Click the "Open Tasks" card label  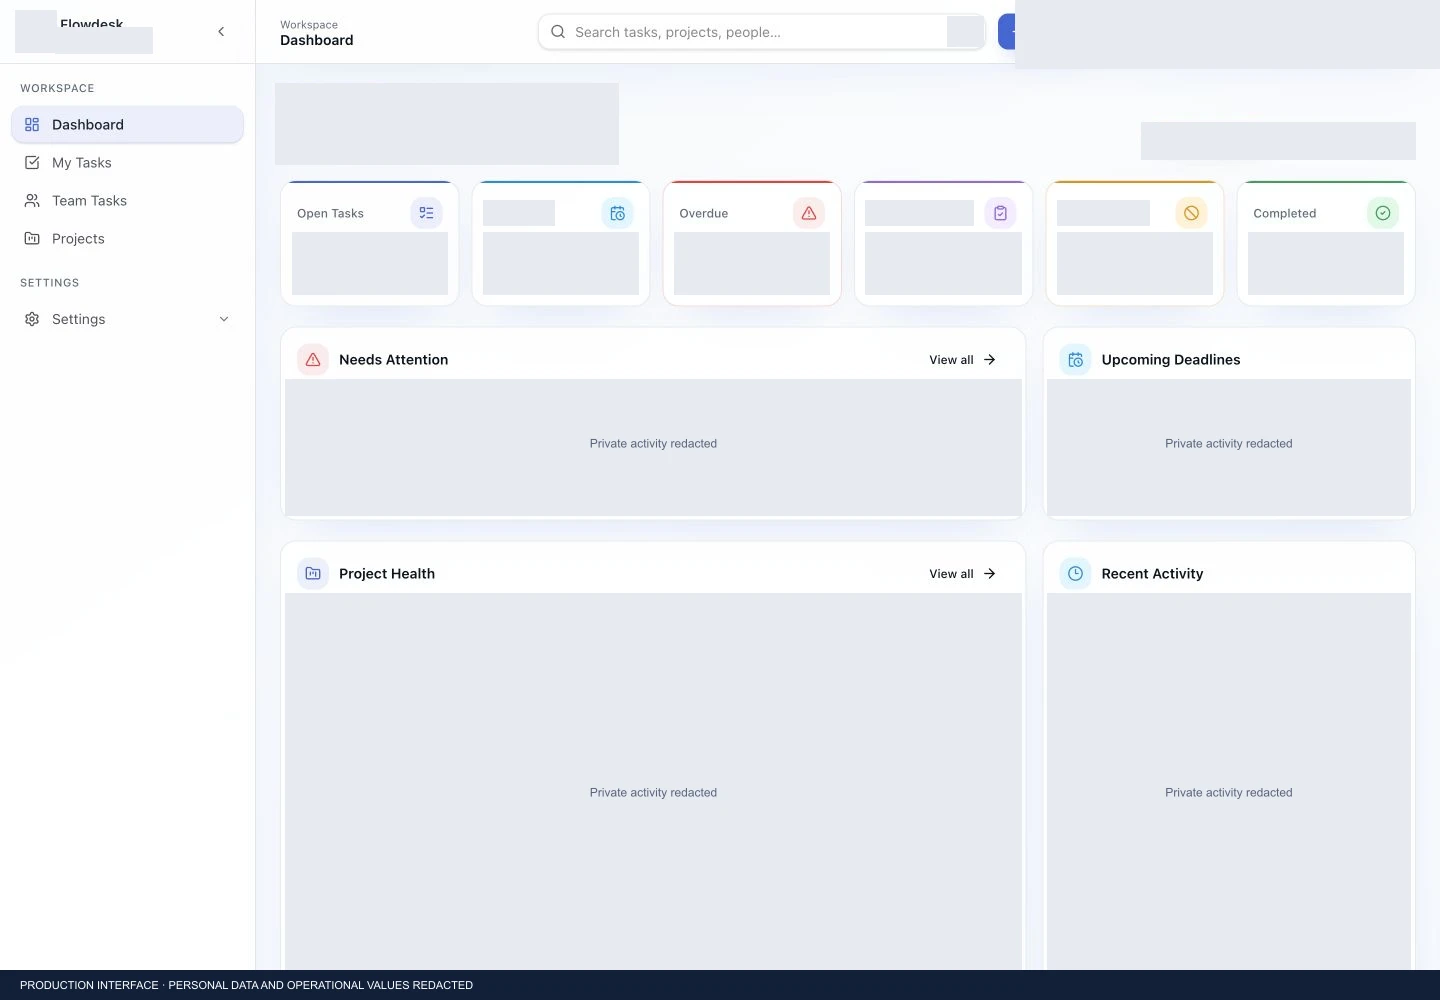pos(330,214)
